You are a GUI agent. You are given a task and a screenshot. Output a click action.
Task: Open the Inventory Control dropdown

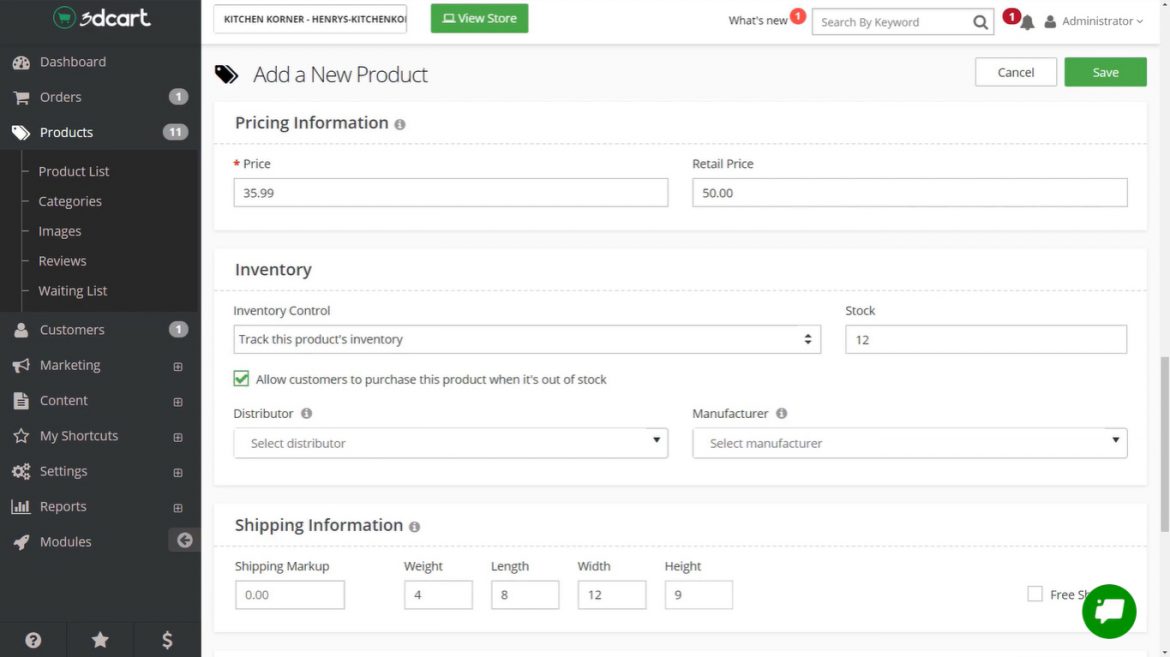tap(527, 339)
